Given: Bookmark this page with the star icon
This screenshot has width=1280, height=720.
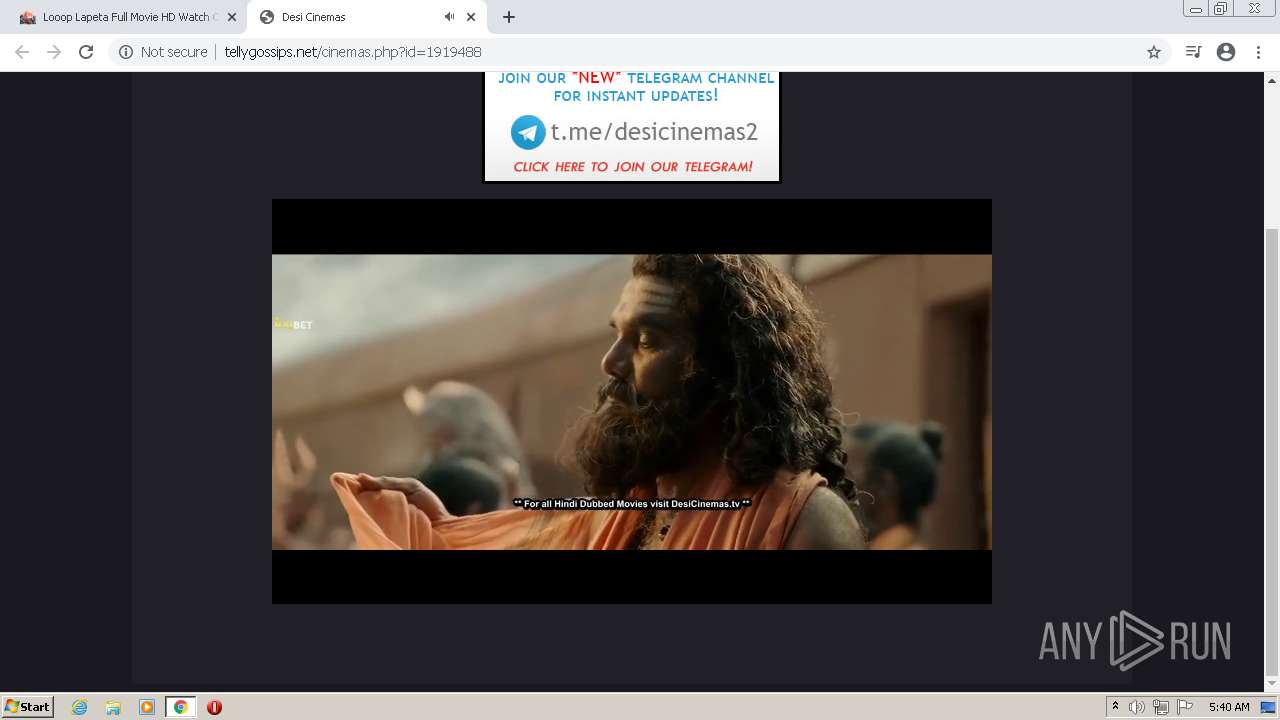Looking at the screenshot, I should (x=1154, y=52).
